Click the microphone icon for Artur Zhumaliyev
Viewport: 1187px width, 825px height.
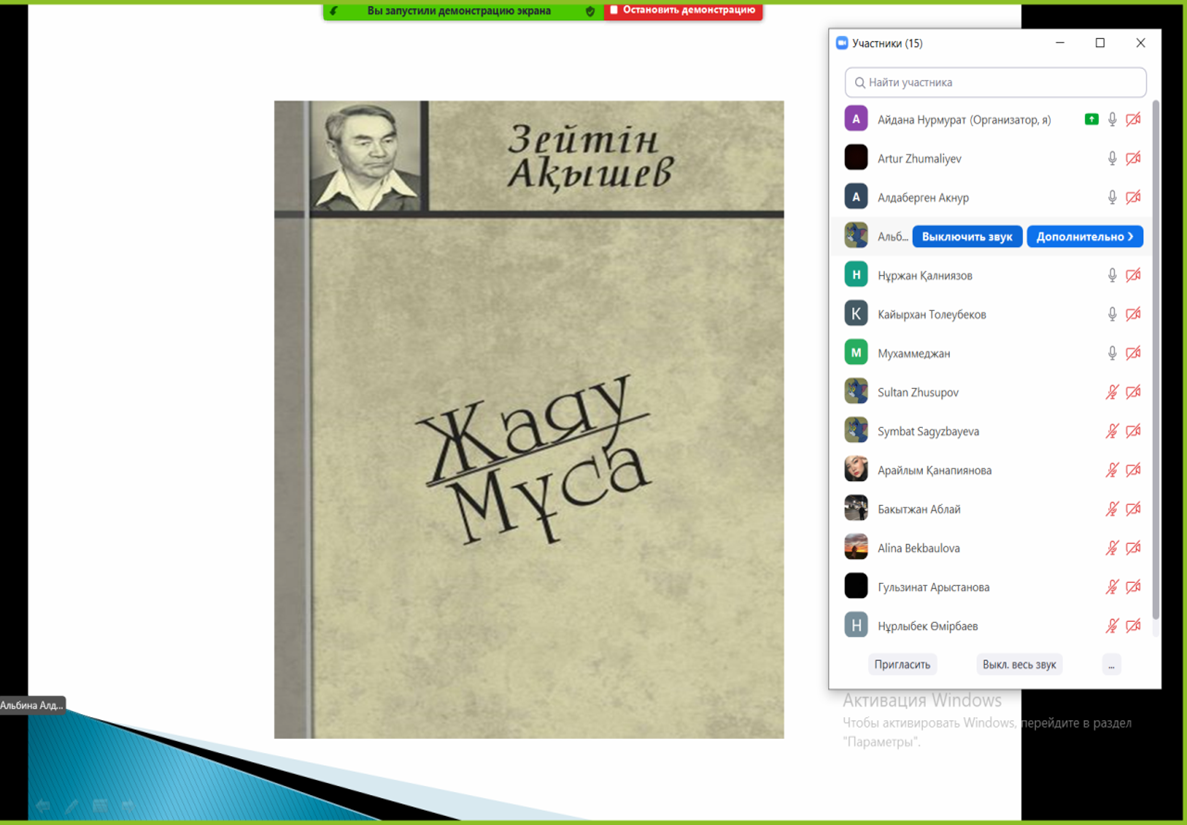pos(1111,158)
